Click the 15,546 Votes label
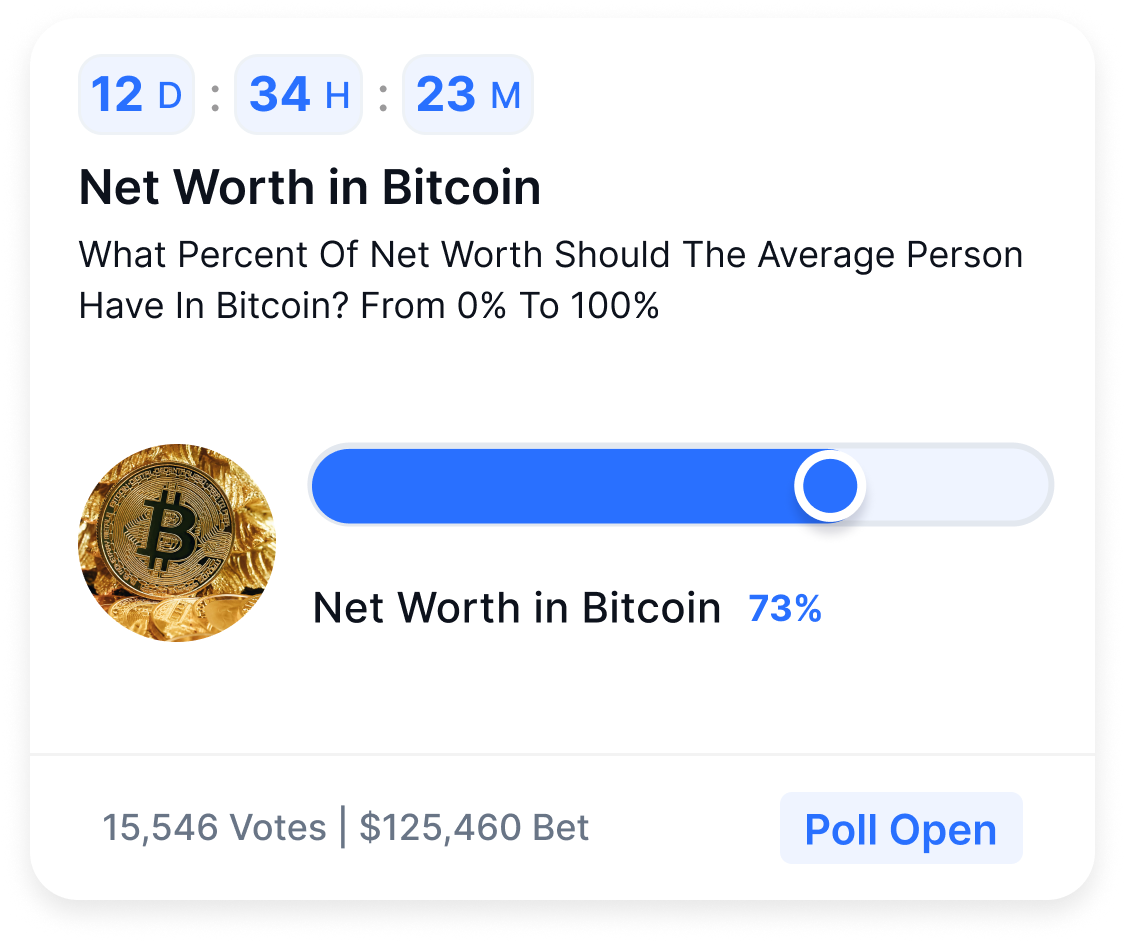Screen dimensions: 1125x942 tap(214, 828)
